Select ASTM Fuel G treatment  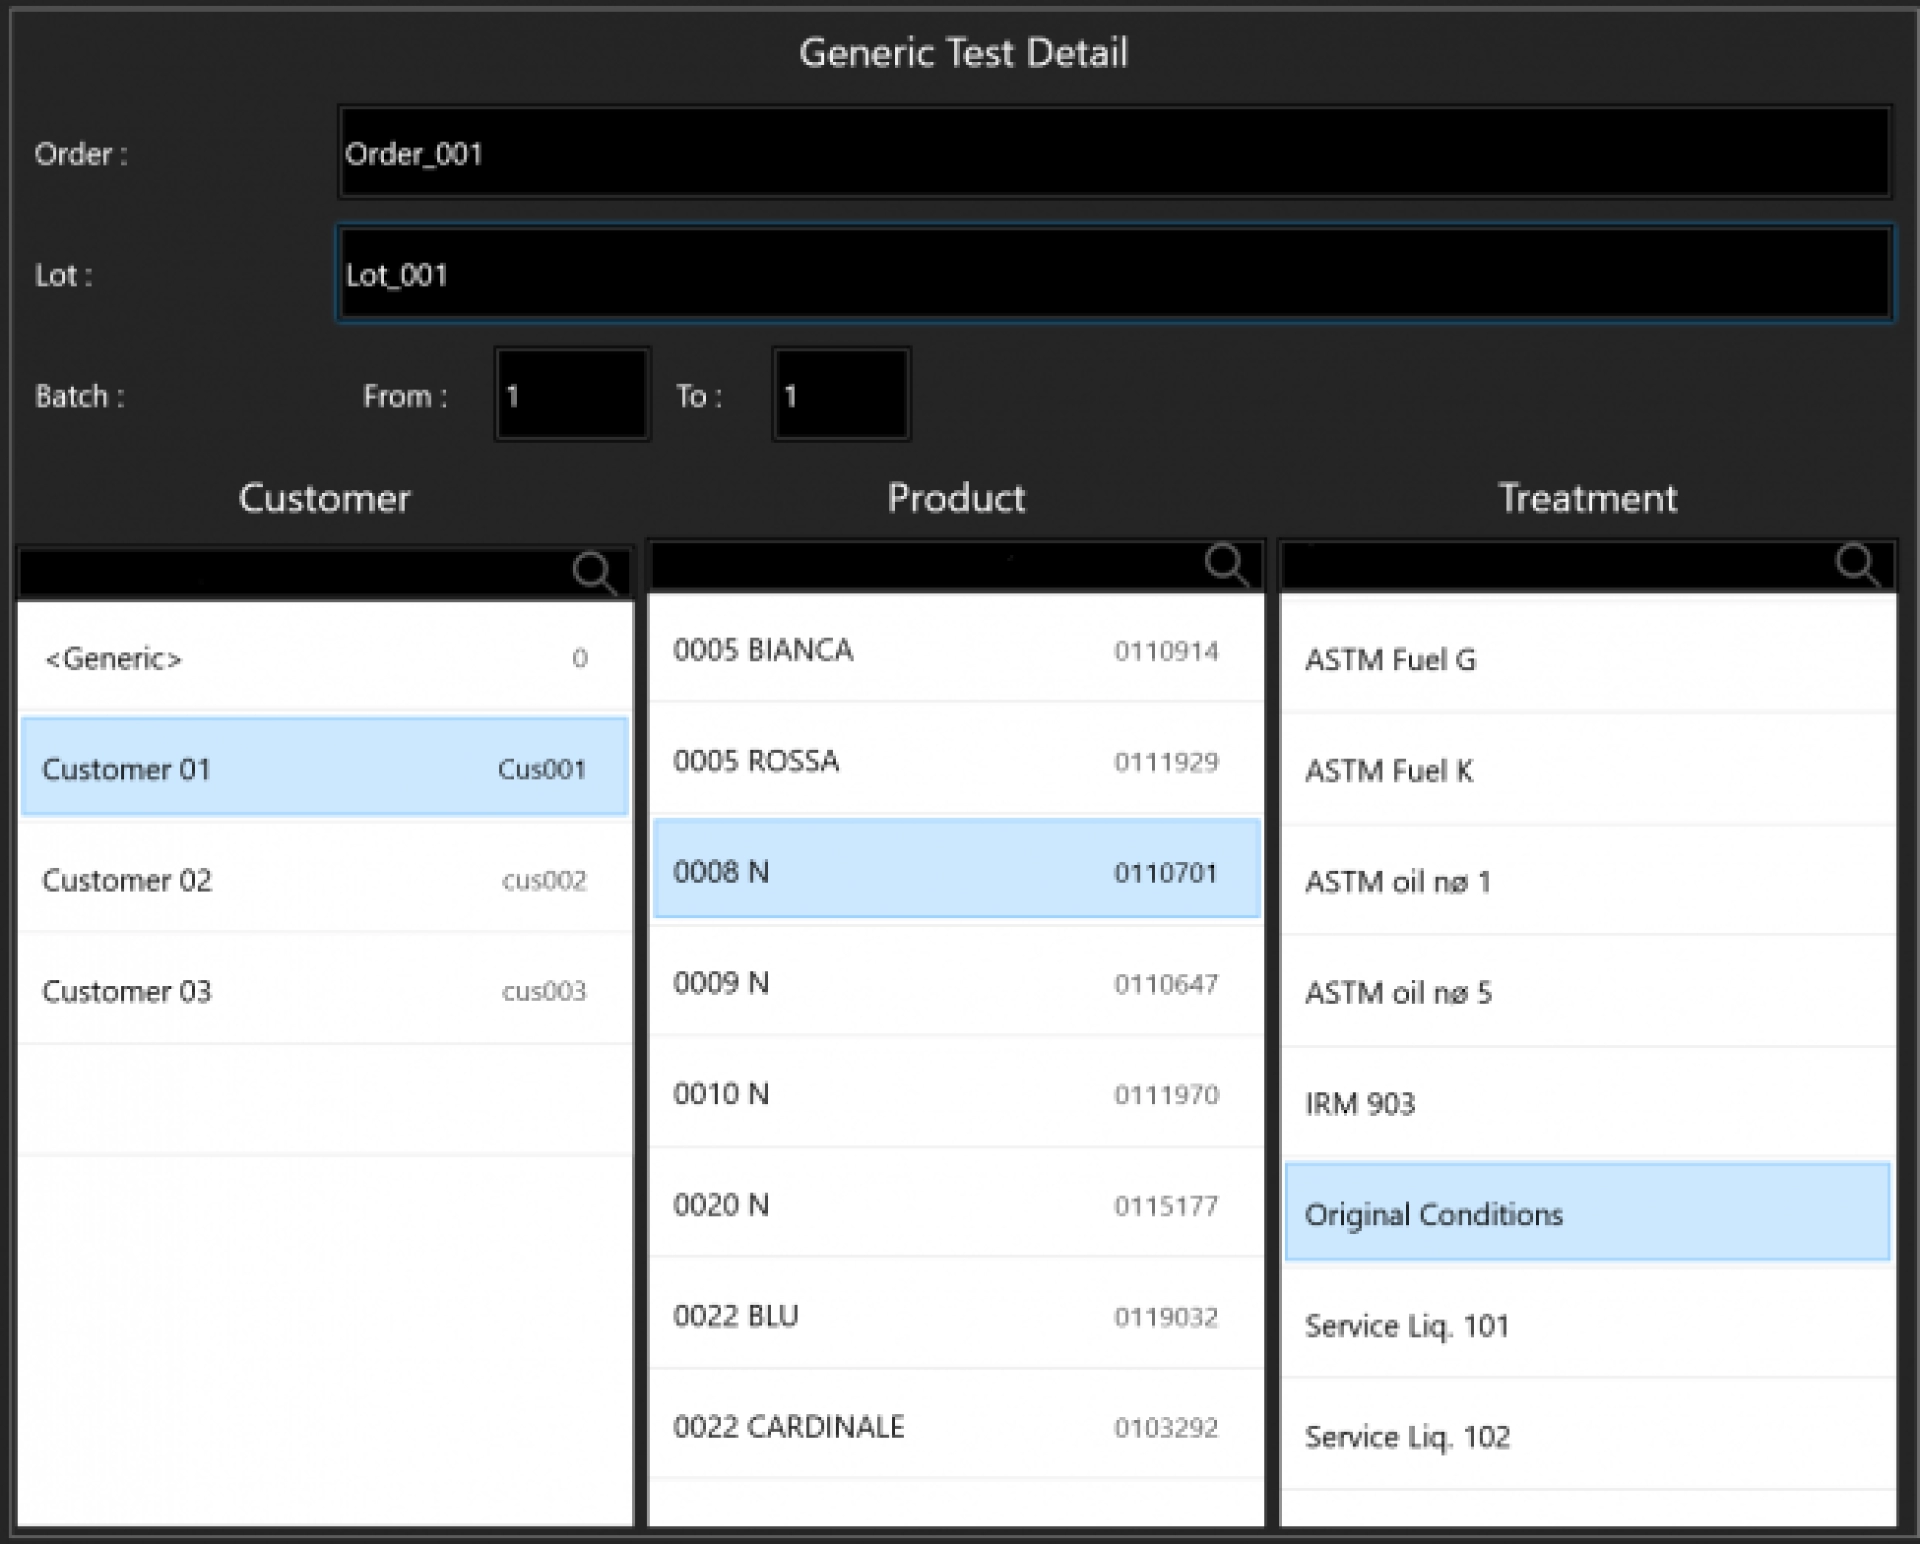point(1587,660)
